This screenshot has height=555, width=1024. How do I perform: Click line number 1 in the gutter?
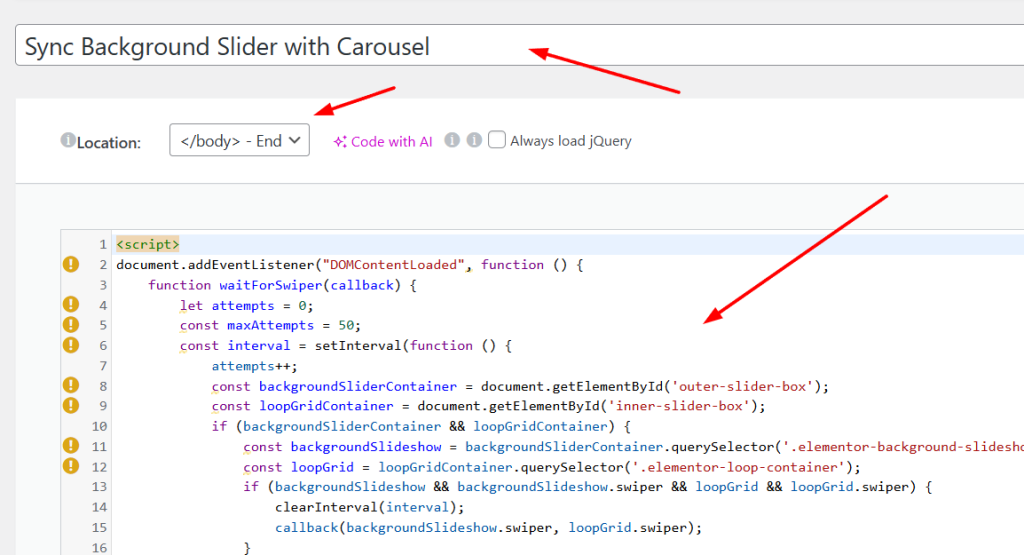(x=103, y=245)
